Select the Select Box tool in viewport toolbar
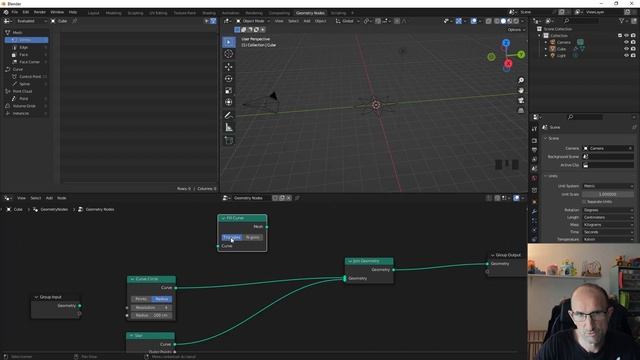The width and height of the screenshot is (640, 360). pos(229,42)
